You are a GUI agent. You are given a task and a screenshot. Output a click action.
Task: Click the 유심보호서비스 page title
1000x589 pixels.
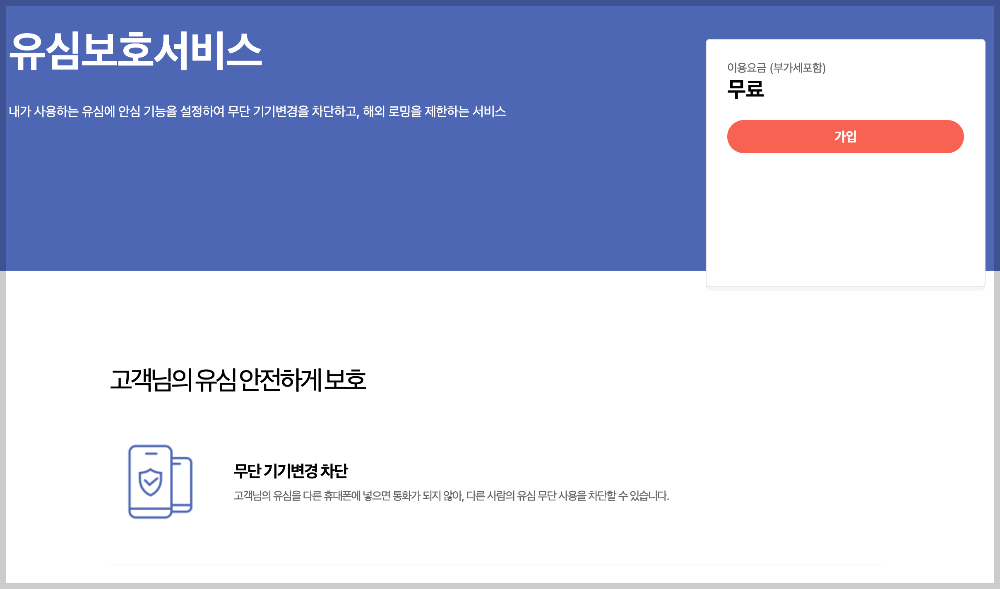coord(135,50)
